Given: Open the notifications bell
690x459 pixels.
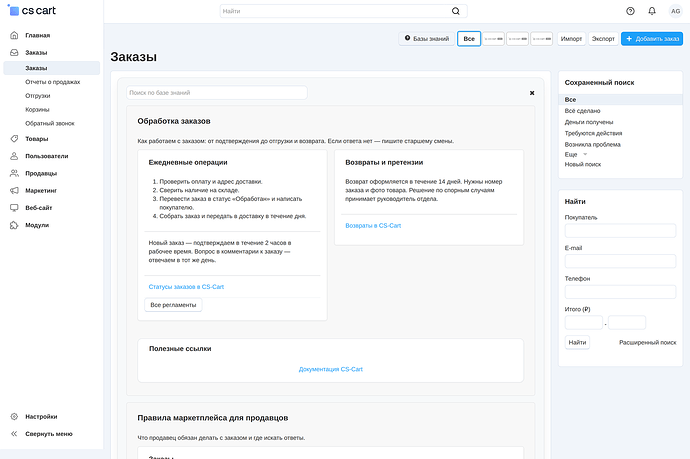Looking at the screenshot, I should [652, 11].
